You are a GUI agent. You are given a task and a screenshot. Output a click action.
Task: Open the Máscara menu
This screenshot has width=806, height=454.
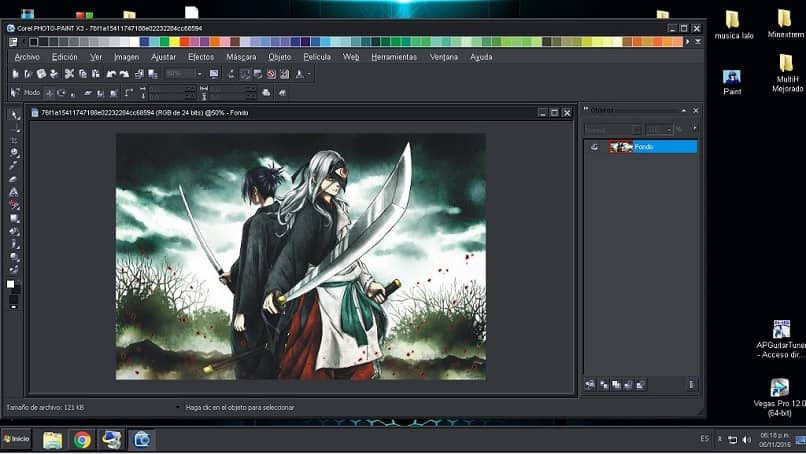(x=241, y=57)
